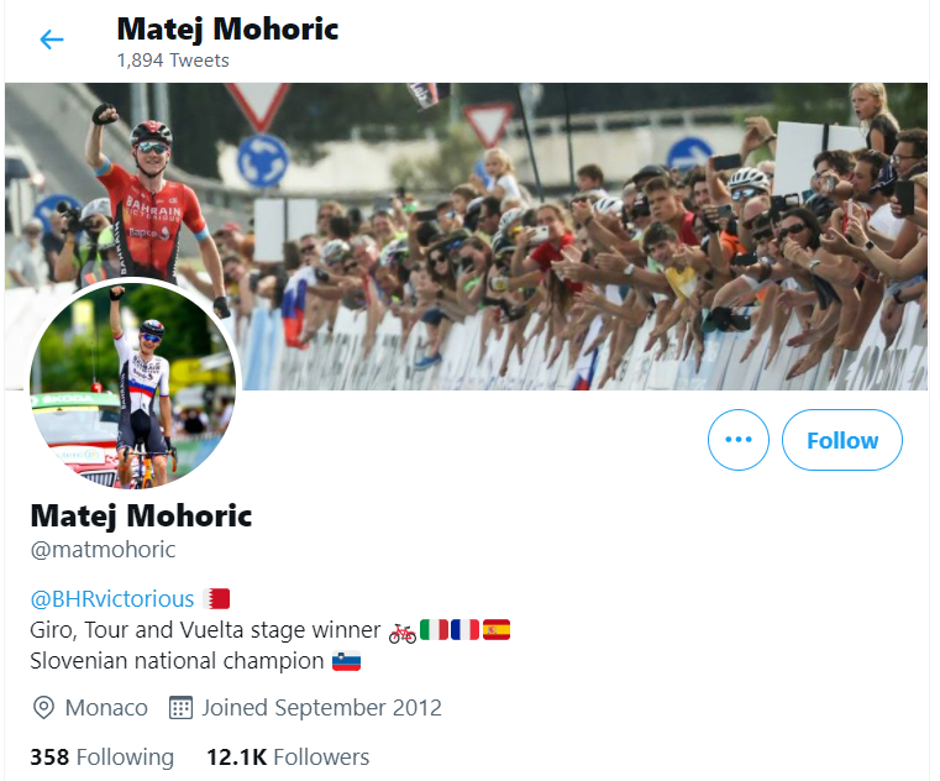Image resolution: width=940 pixels, height=781 pixels.
Task: Click the Italian flag emoji in the bio
Action: [436, 628]
